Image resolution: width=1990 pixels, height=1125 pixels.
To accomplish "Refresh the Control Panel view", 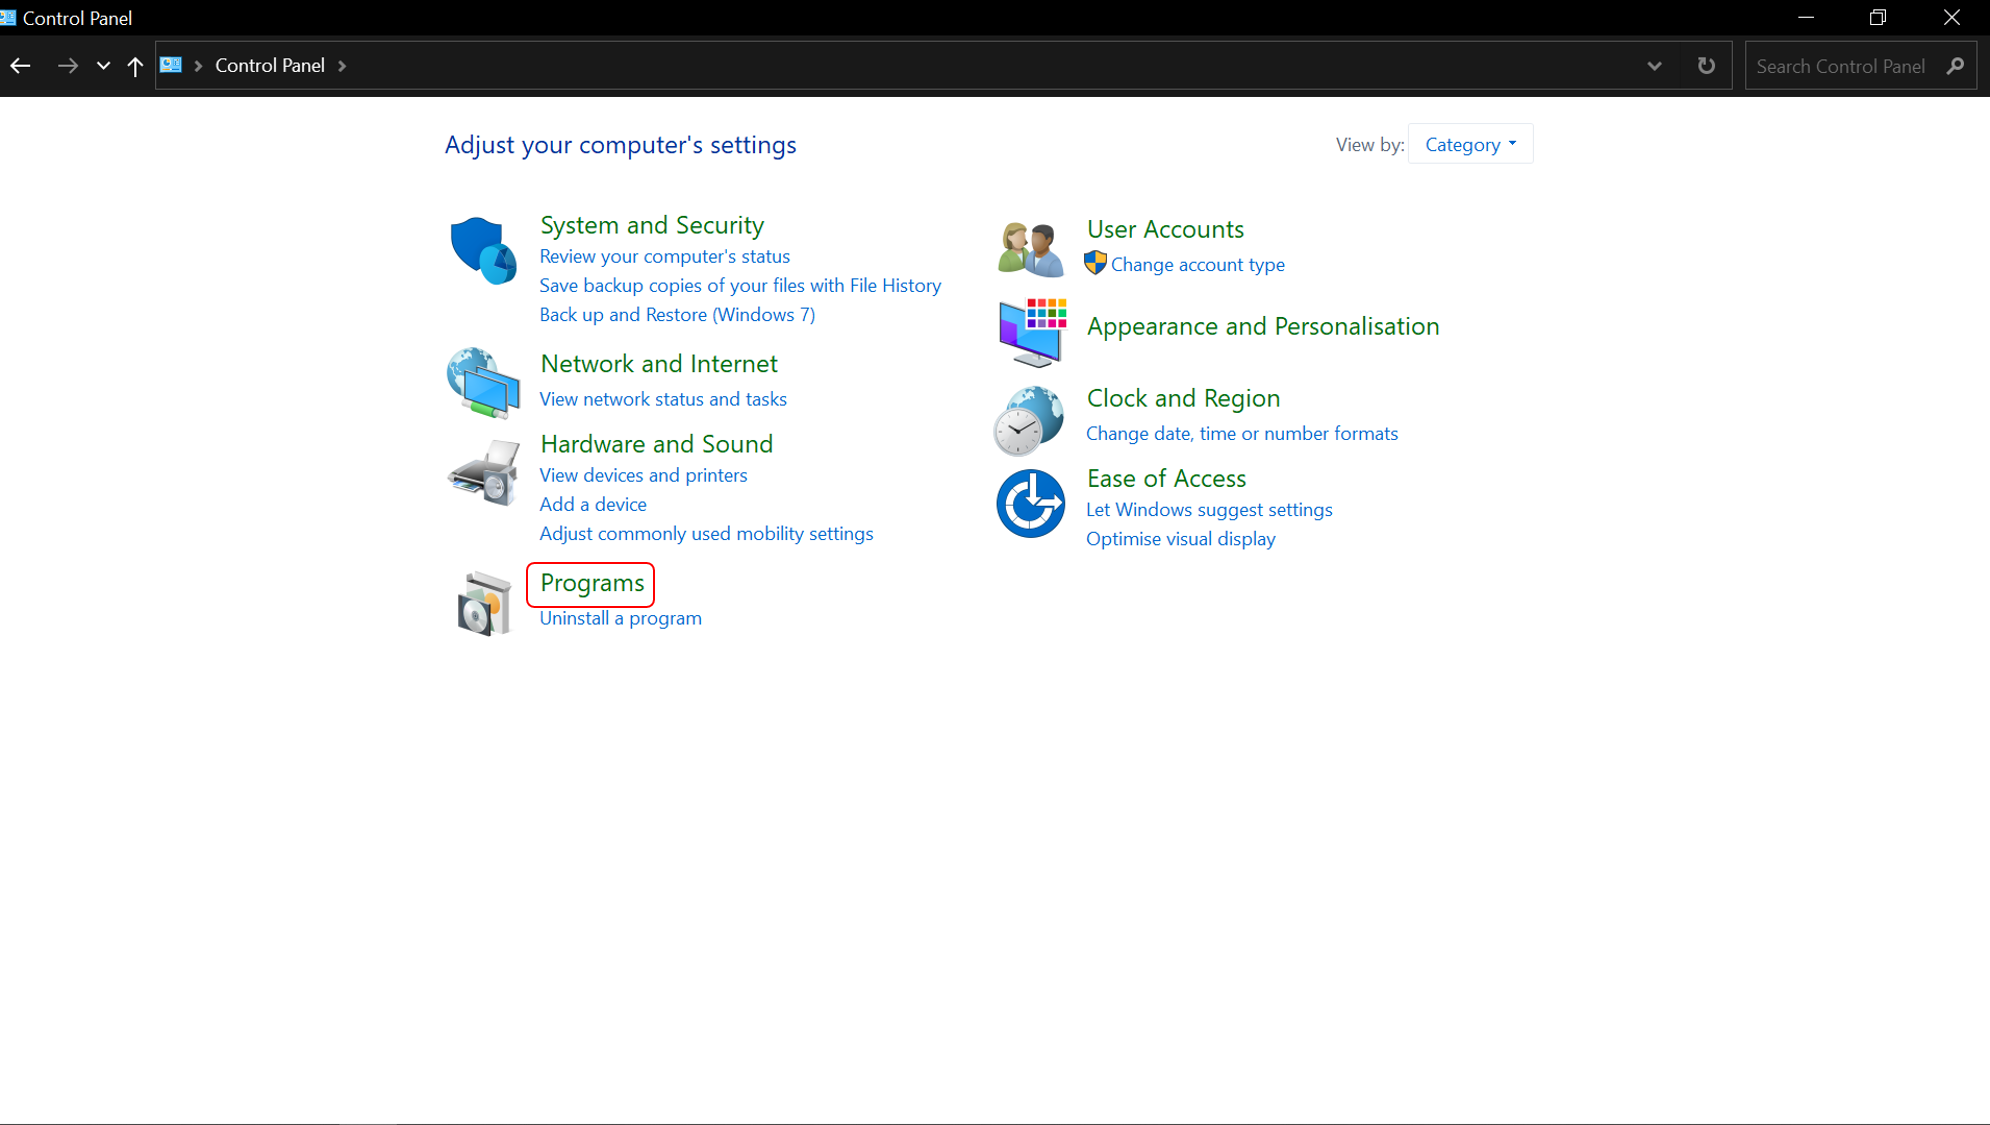I will (1706, 66).
